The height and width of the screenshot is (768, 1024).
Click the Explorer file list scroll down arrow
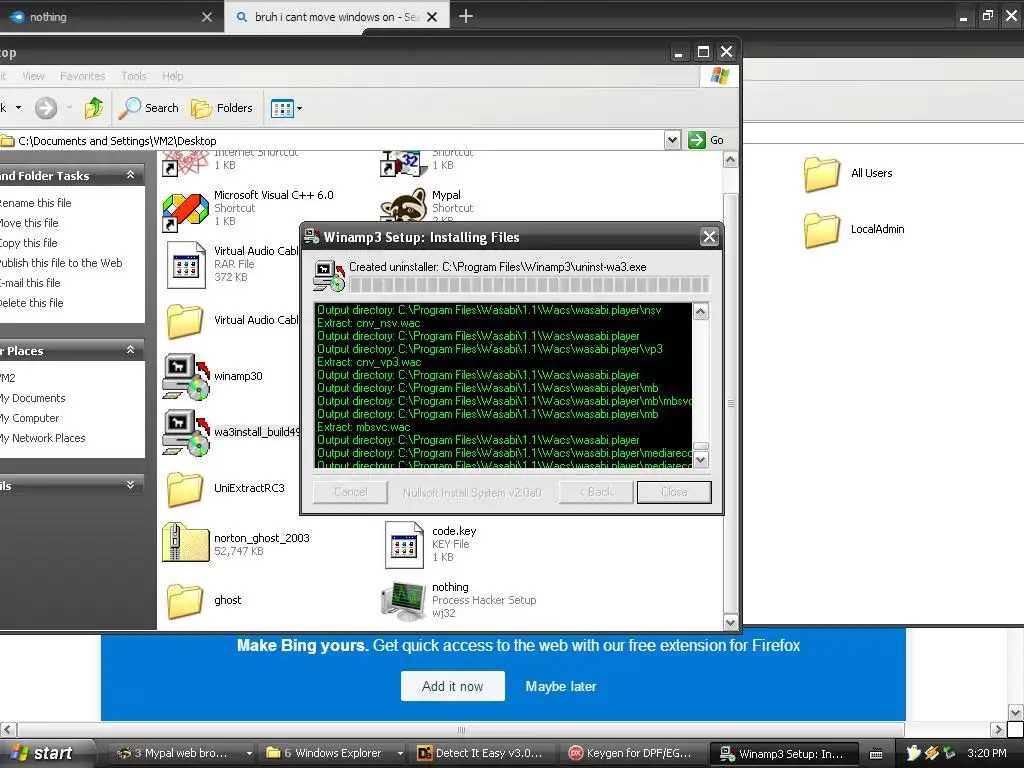731,622
